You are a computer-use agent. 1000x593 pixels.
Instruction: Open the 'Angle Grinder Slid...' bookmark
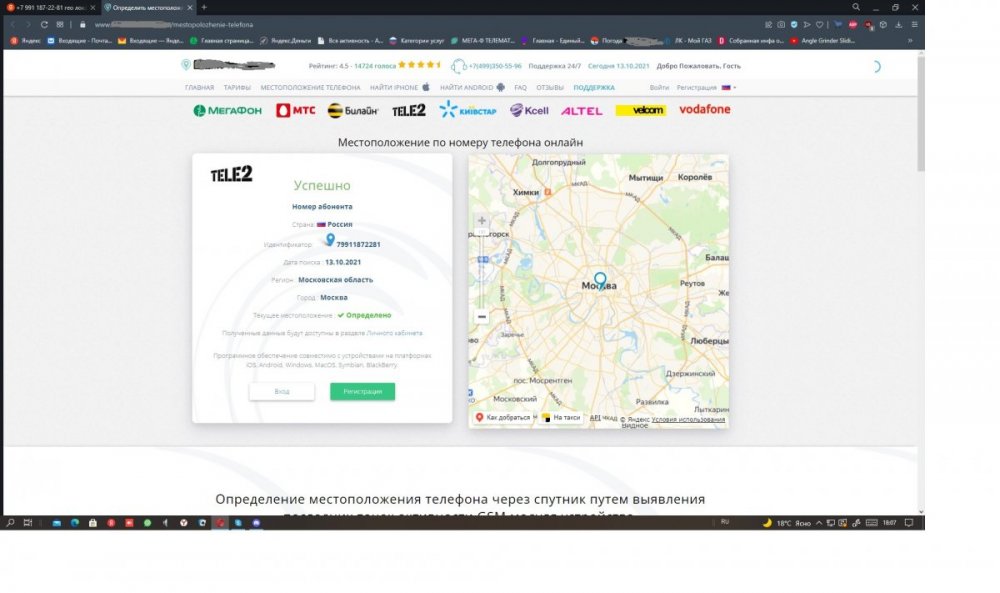pyautogui.click(x=823, y=40)
